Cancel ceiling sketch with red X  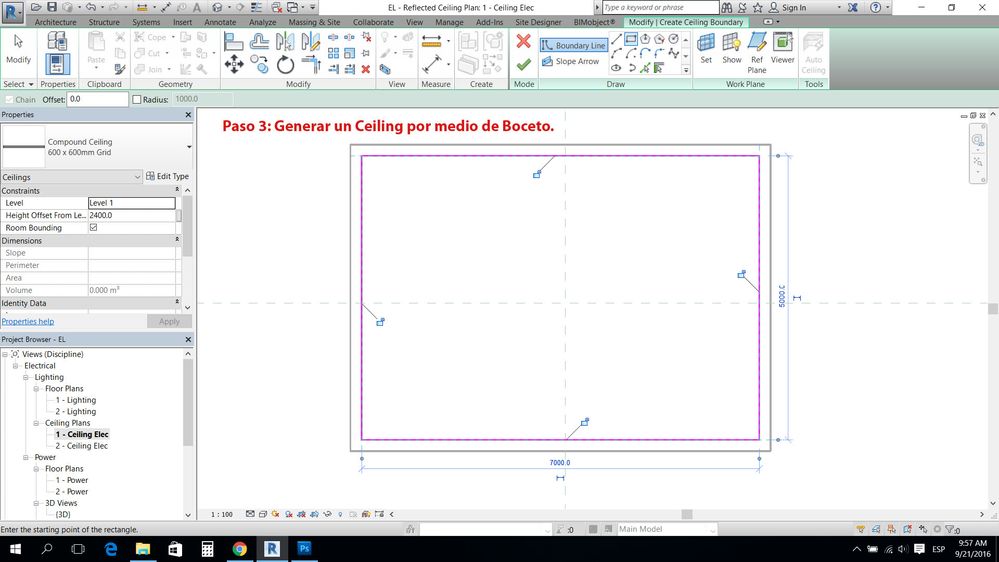(524, 42)
